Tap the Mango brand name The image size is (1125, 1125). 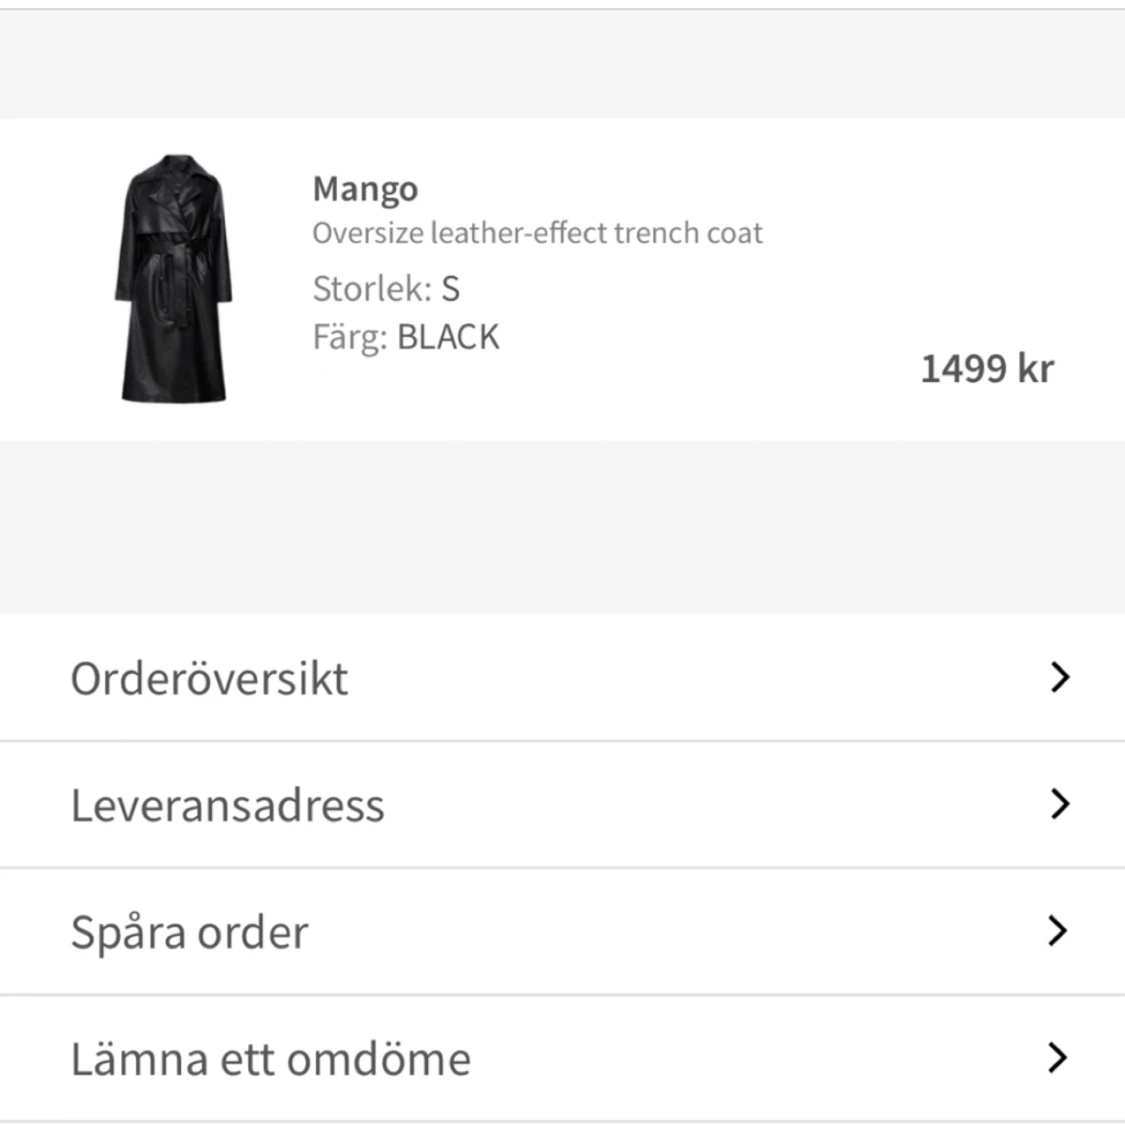(x=365, y=189)
